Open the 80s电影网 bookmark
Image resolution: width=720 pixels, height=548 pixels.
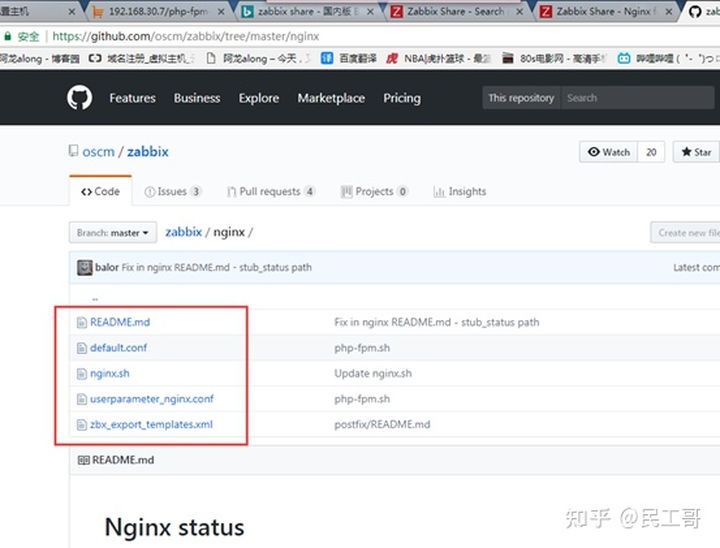click(x=554, y=58)
